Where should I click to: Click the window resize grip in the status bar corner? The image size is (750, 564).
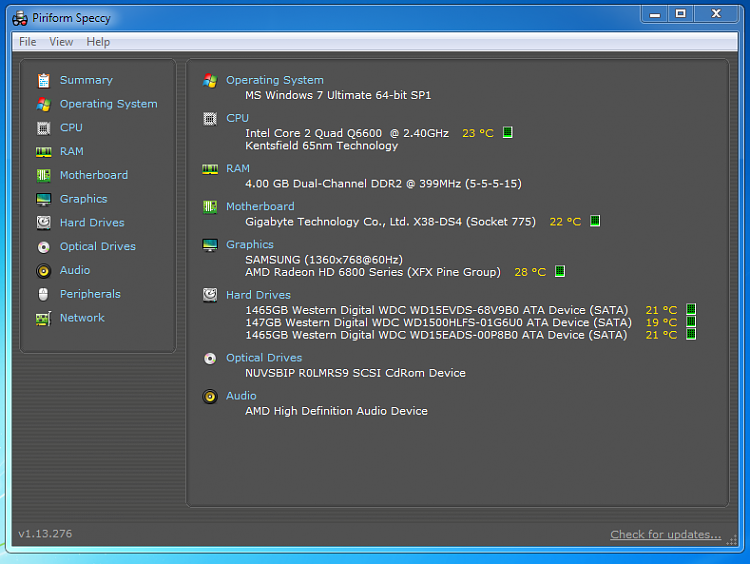pos(732,540)
